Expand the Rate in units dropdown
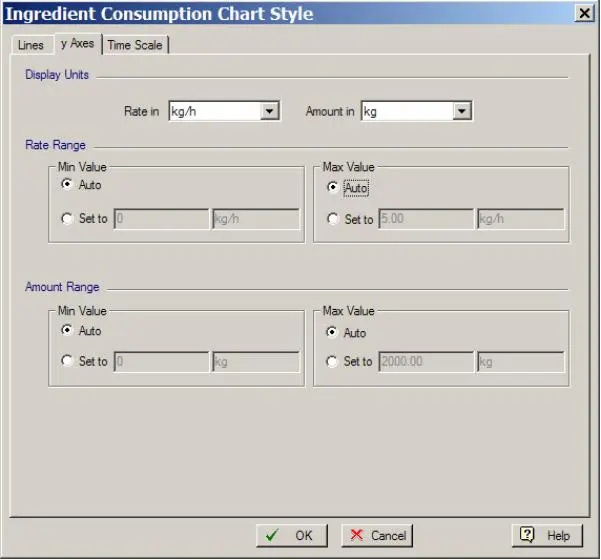 click(x=269, y=111)
